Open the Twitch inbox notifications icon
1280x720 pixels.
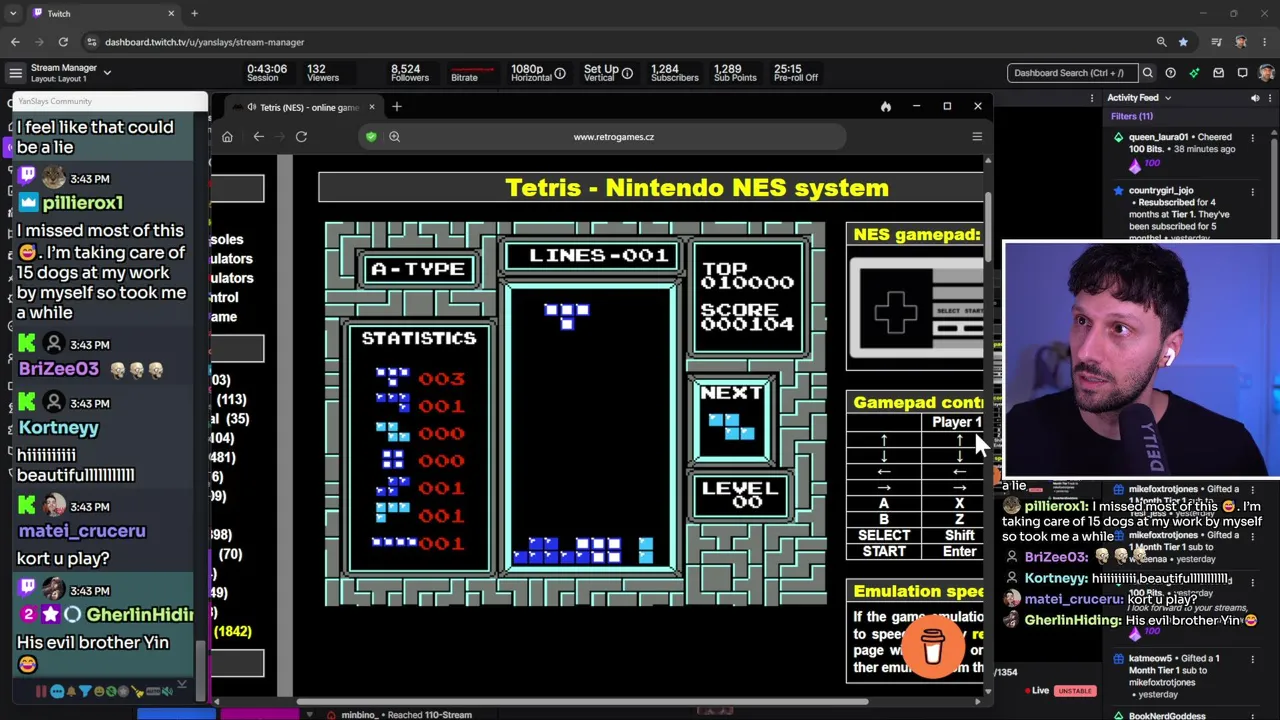(x=1218, y=73)
